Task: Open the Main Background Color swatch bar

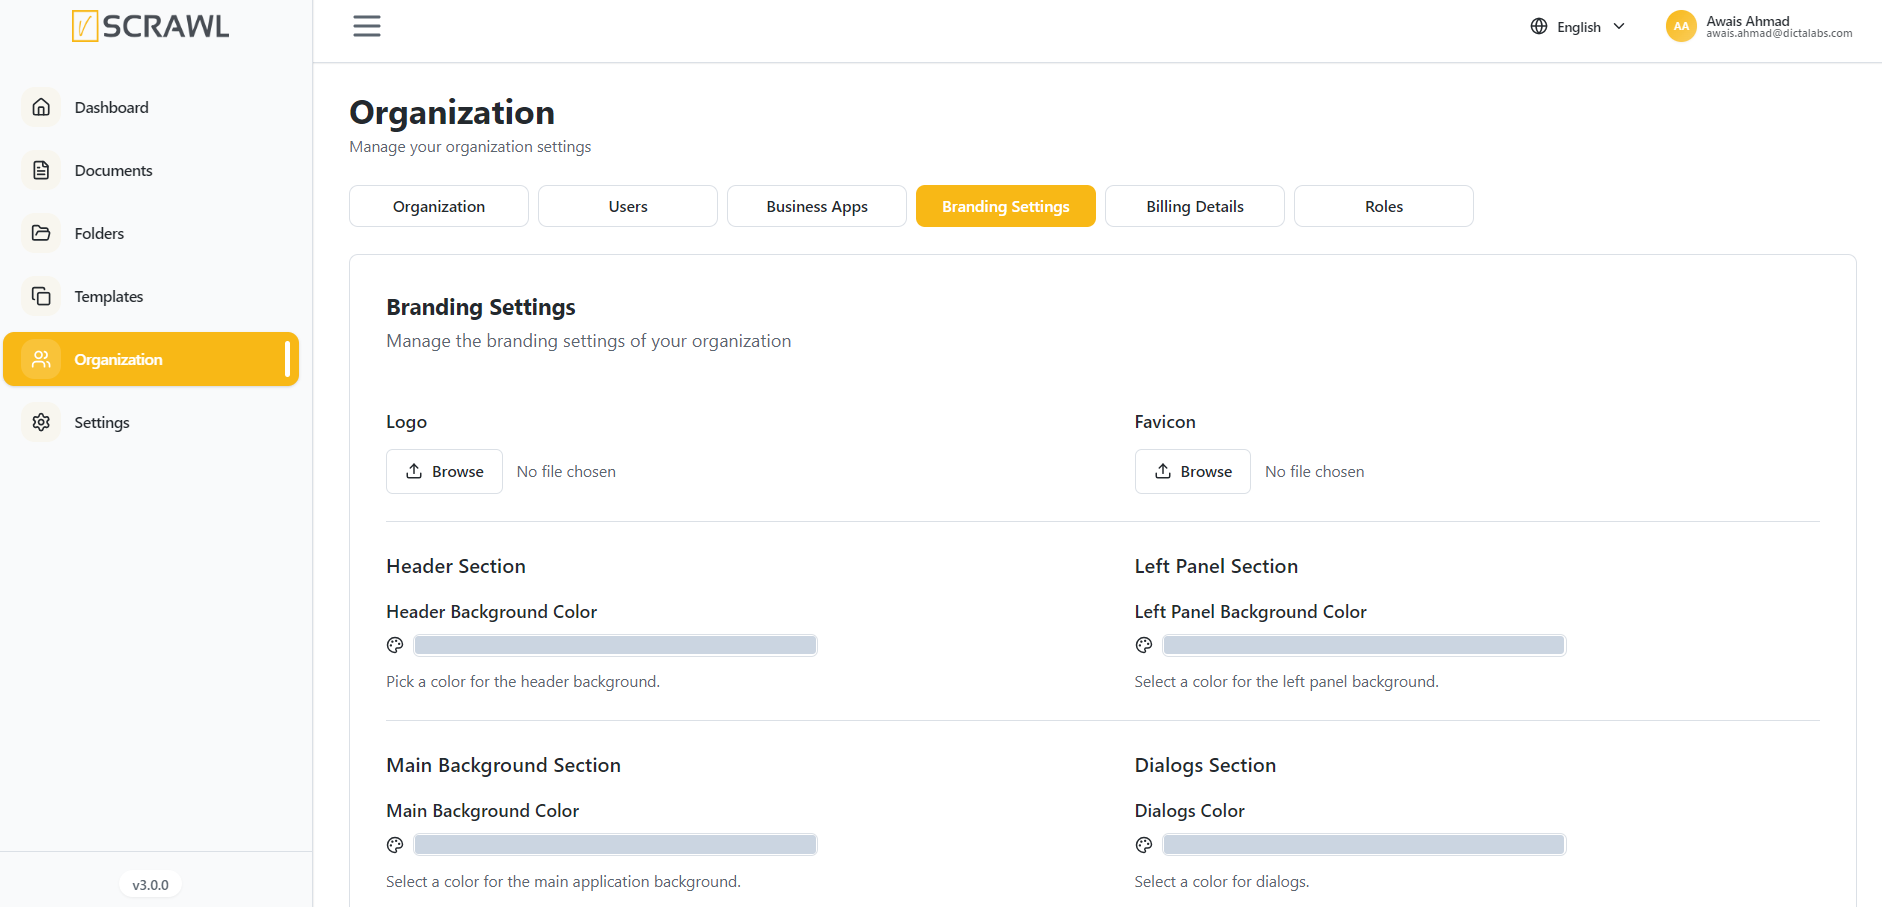Action: [x=616, y=845]
